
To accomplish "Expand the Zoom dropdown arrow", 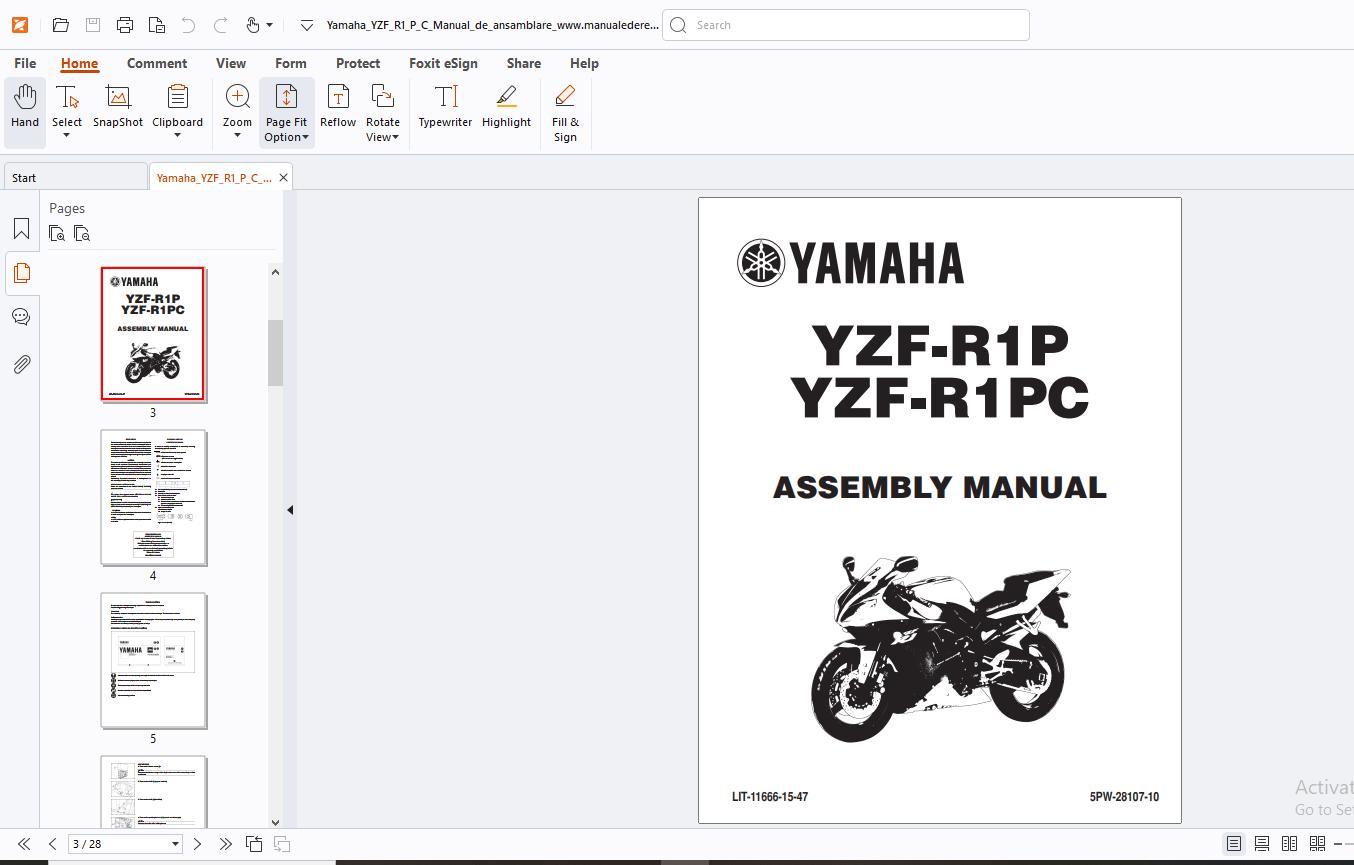I will click(x=237, y=136).
